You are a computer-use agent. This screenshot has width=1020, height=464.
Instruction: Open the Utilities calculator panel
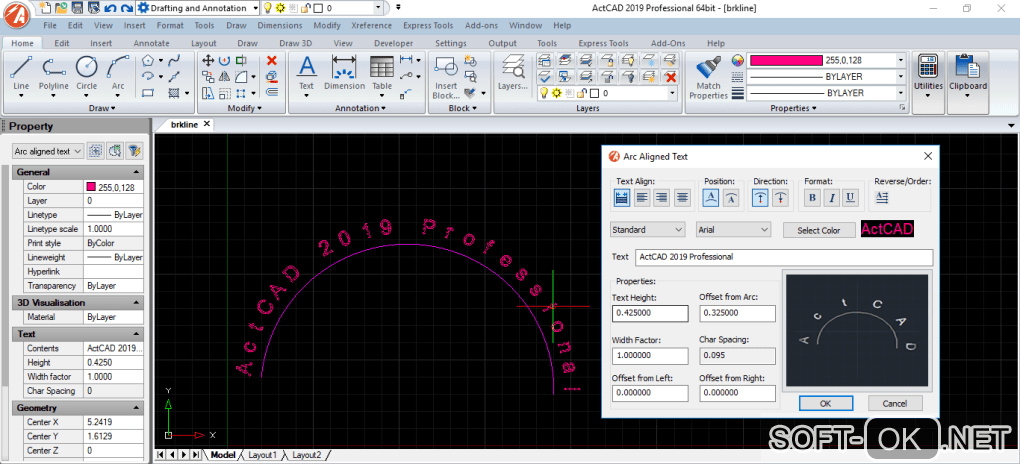click(x=928, y=77)
